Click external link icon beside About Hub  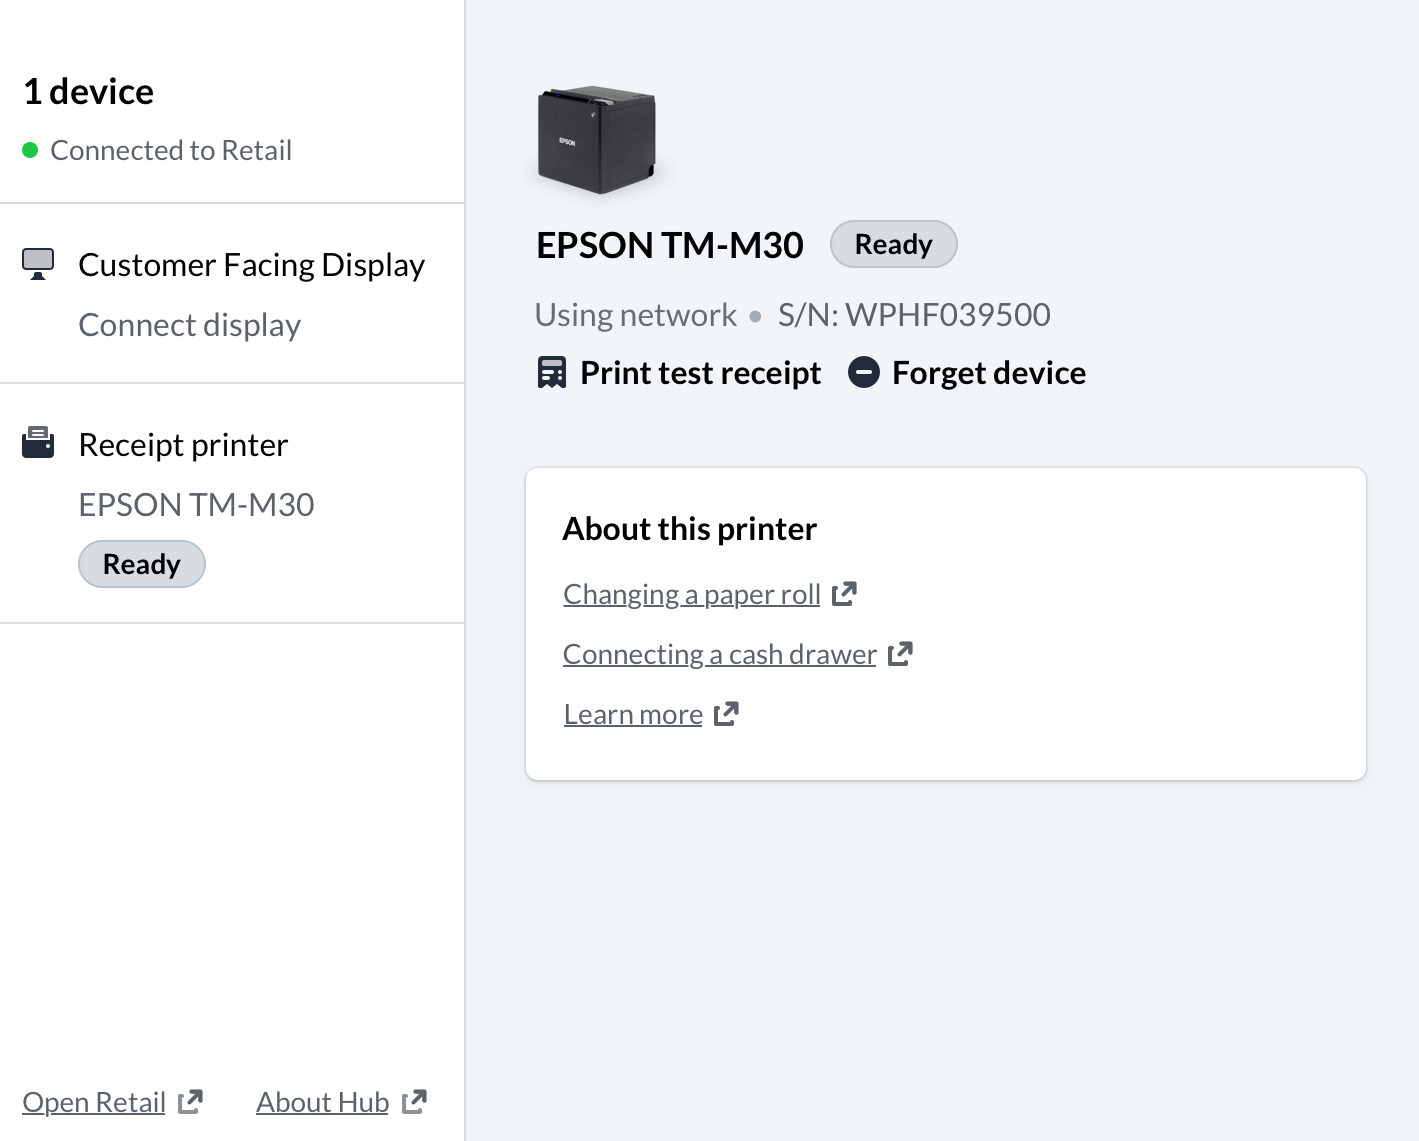click(415, 1102)
